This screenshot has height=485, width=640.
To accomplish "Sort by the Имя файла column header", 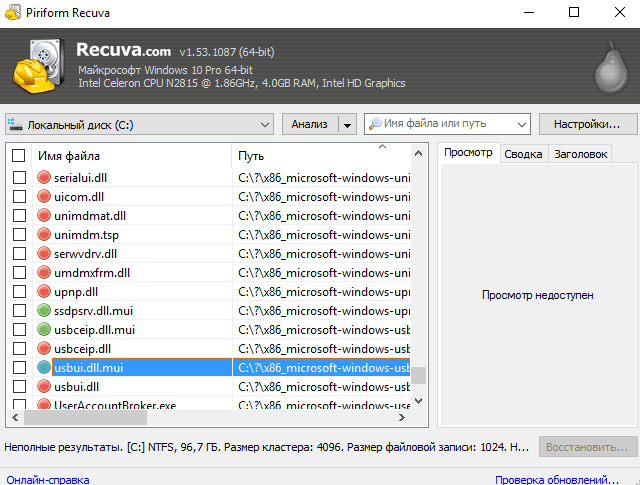I will tap(130, 156).
